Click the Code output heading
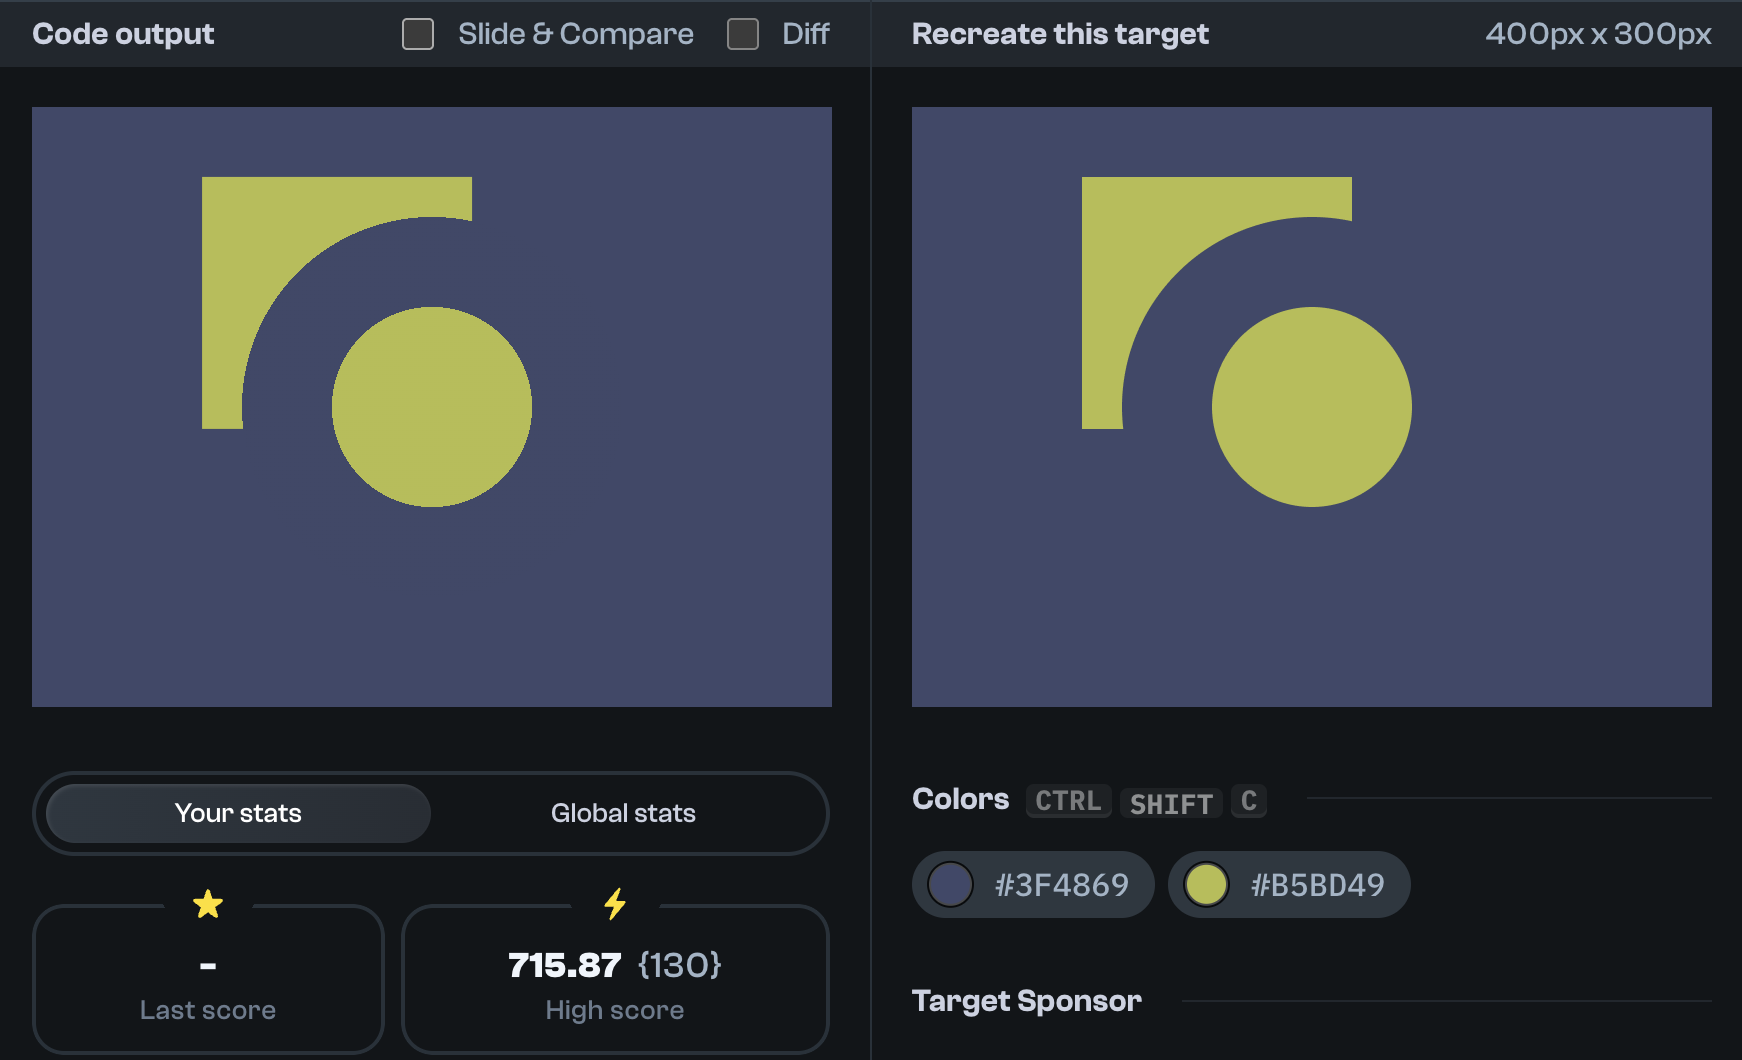The image size is (1742, 1060). pyautogui.click(x=123, y=34)
